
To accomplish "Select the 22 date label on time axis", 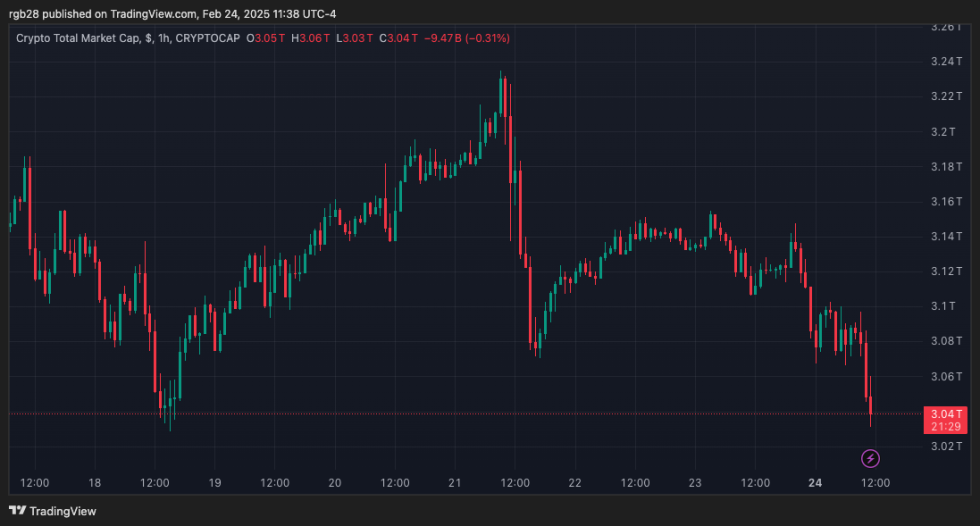I will 575,483.
